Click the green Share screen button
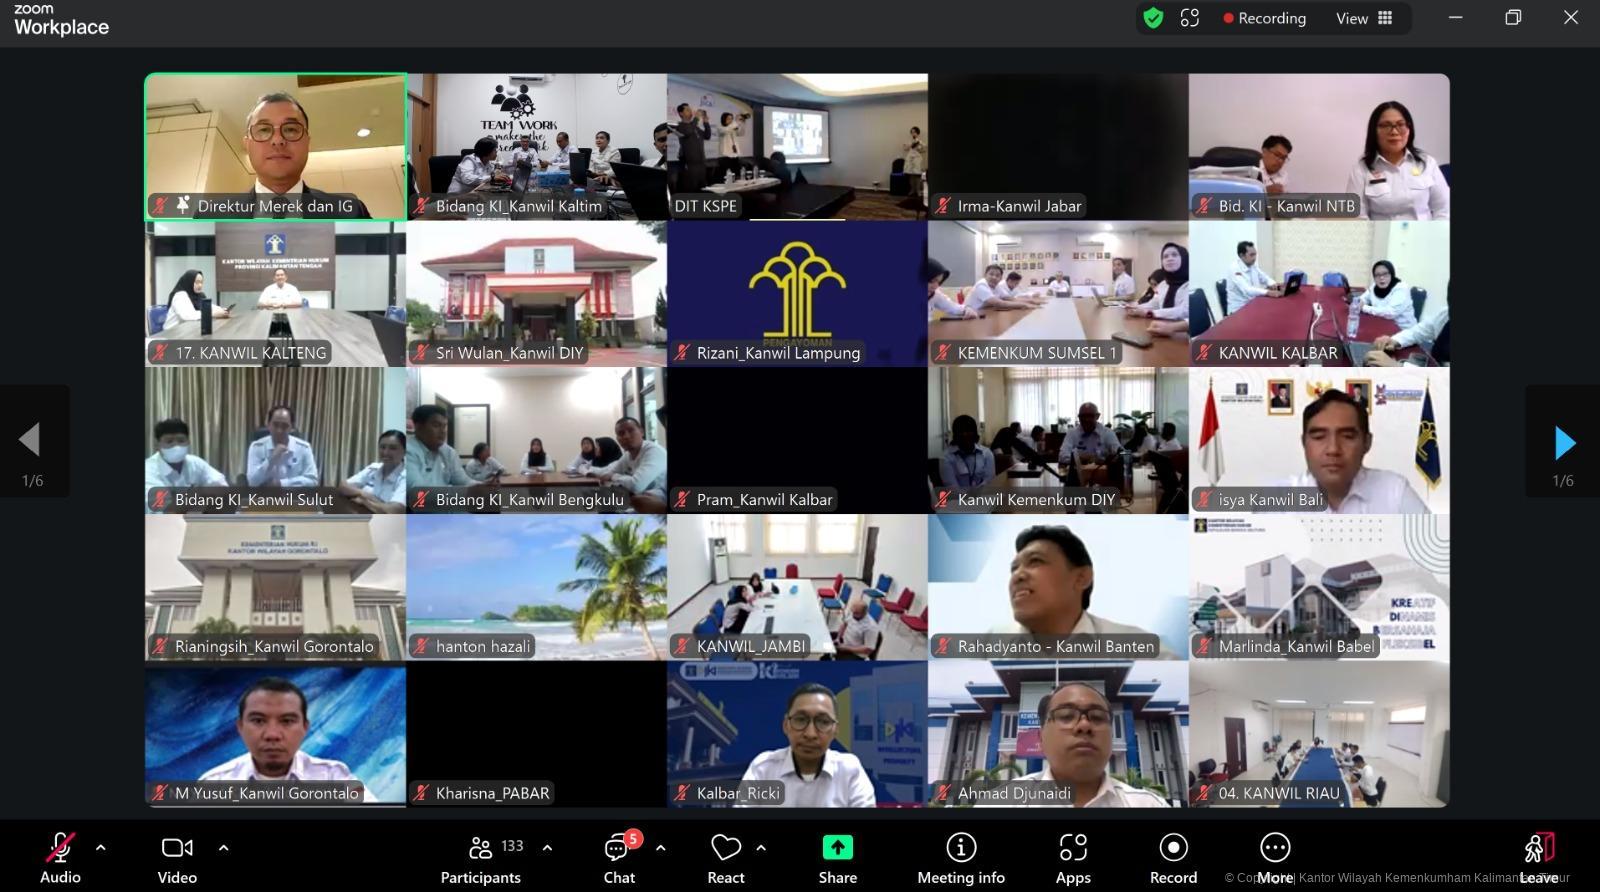 (x=838, y=858)
